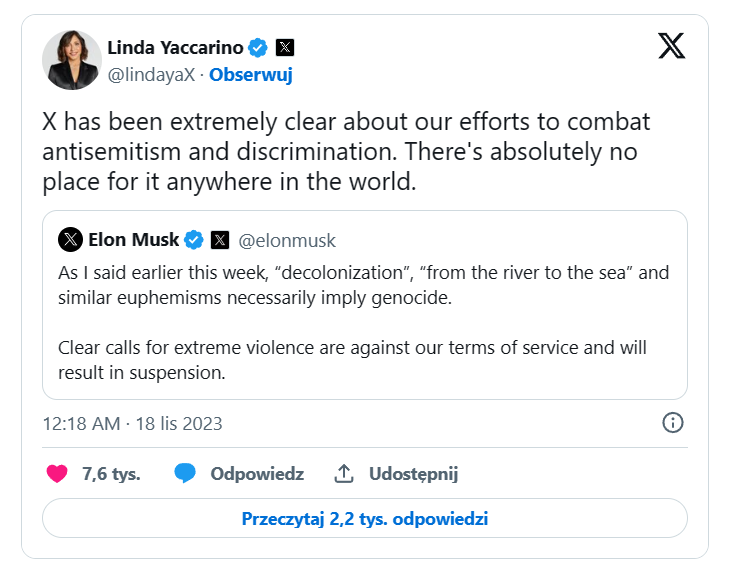Screen dimensions: 736x581
Task: Like the post with the heart icon
Action: 57,474
